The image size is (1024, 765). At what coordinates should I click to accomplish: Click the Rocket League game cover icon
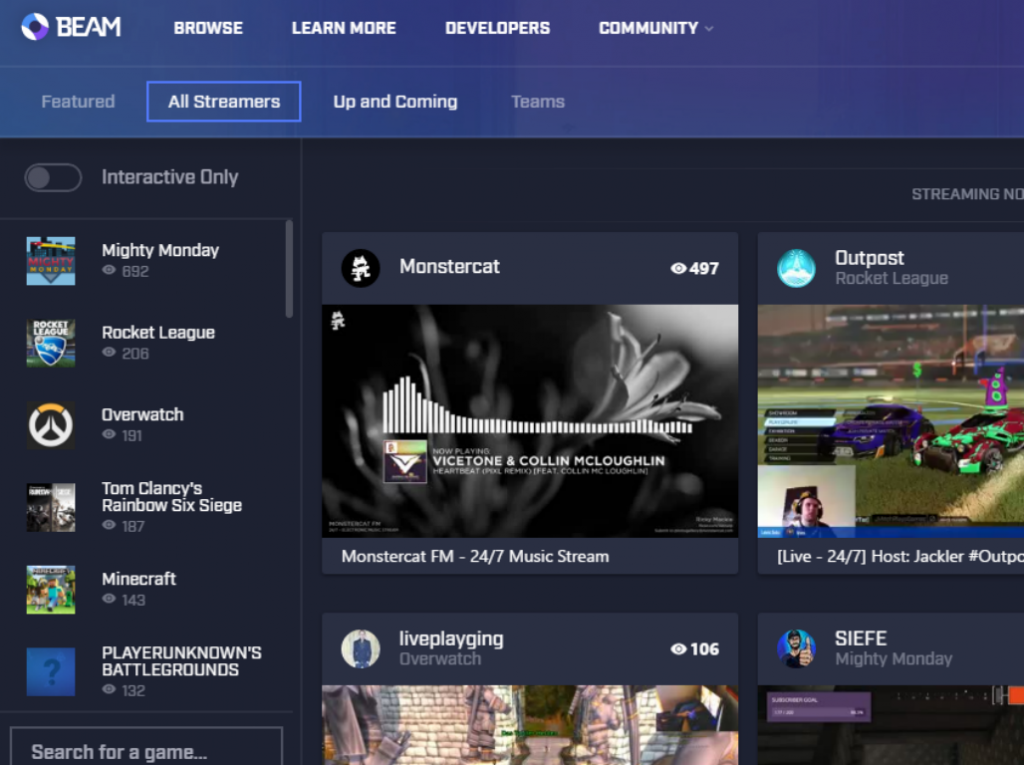(x=50, y=343)
